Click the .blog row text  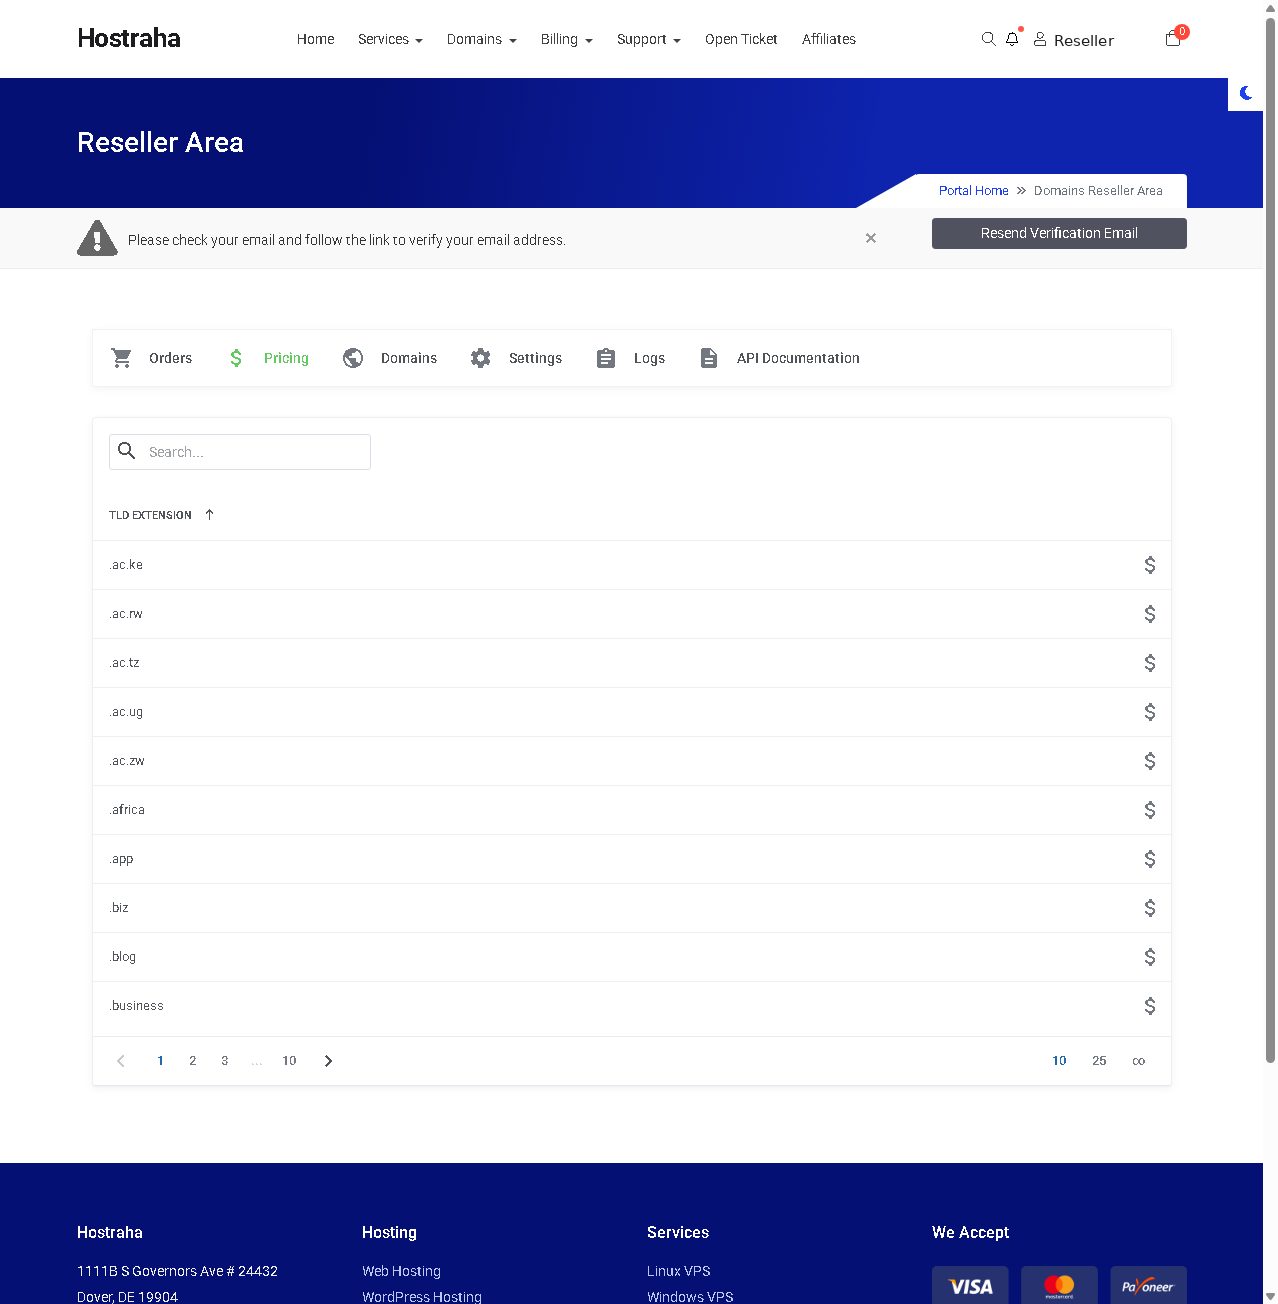(123, 957)
